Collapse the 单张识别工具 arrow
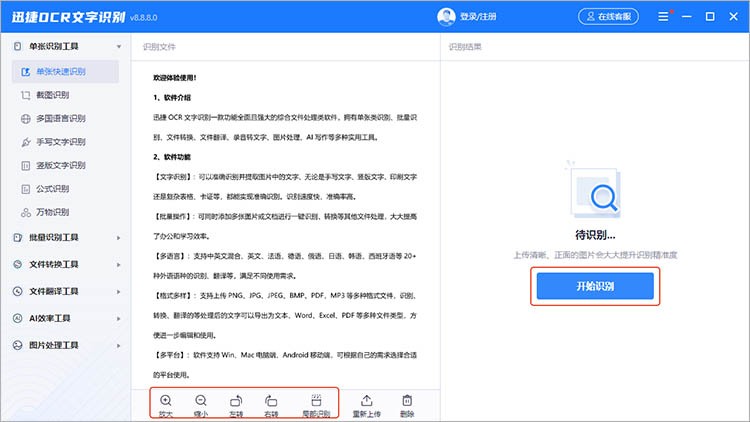This screenshot has height=422, width=750. (119, 46)
